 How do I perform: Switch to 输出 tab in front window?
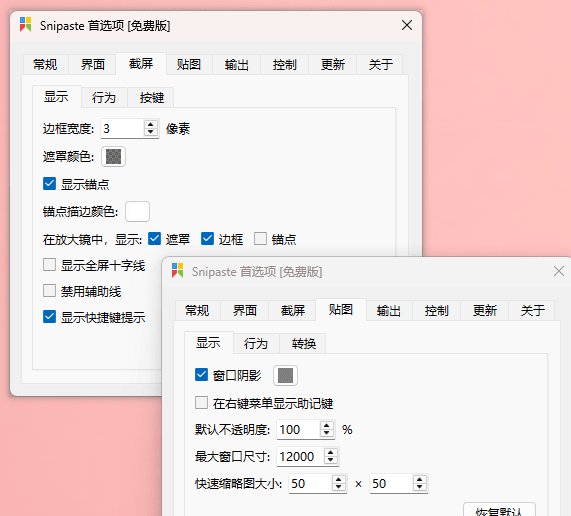coord(389,311)
